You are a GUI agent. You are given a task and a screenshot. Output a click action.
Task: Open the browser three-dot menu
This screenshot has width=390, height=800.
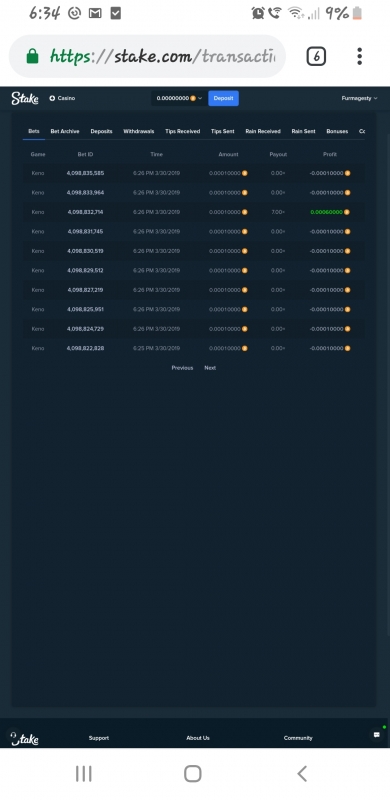(x=359, y=56)
